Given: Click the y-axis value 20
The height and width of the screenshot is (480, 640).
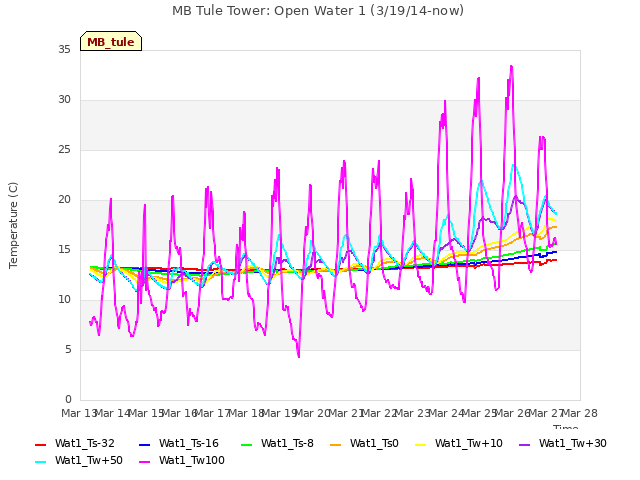Looking at the screenshot, I should click(64, 200).
